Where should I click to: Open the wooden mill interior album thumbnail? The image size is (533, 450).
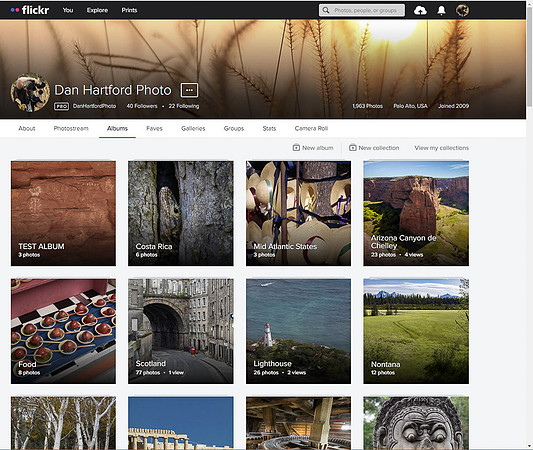coord(298,423)
